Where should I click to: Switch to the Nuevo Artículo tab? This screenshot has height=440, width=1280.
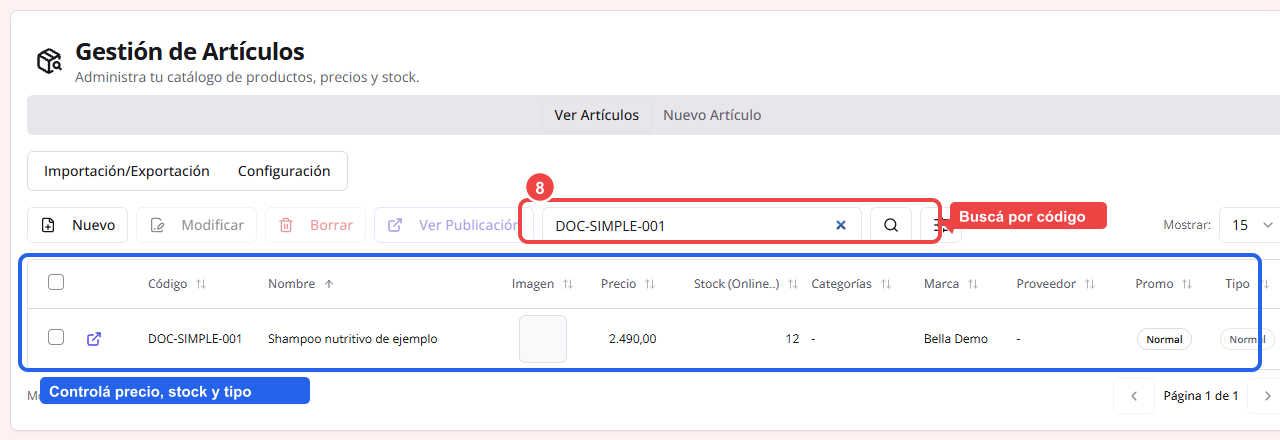[x=712, y=115]
